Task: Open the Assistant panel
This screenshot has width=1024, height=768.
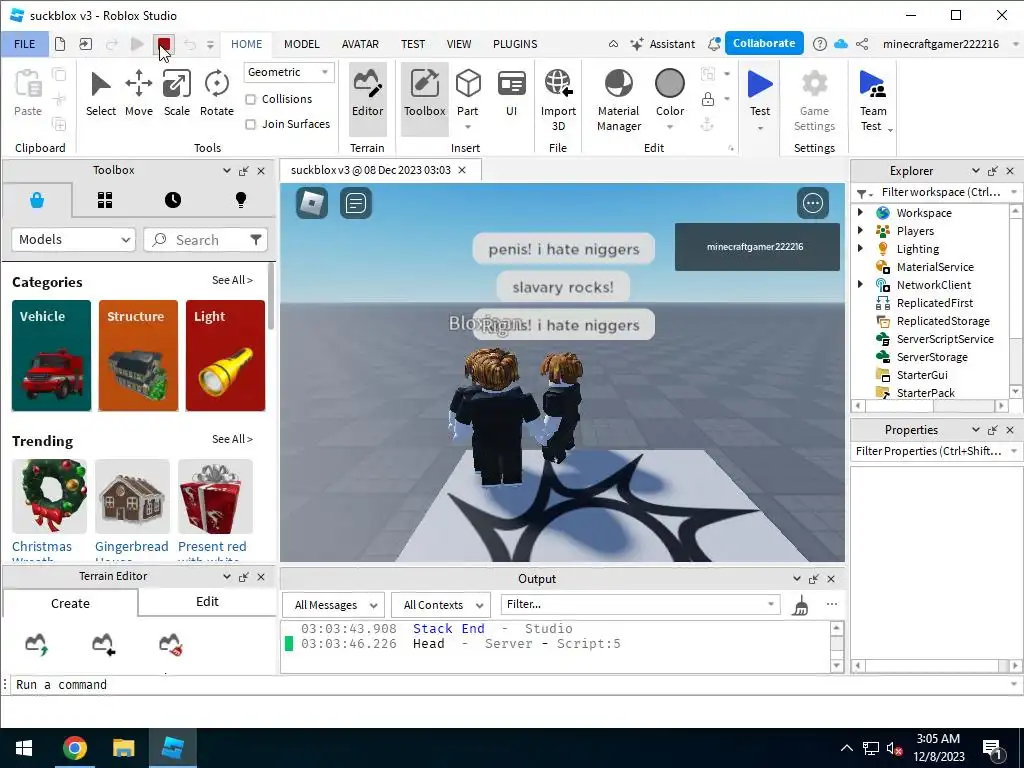Action: click(662, 44)
